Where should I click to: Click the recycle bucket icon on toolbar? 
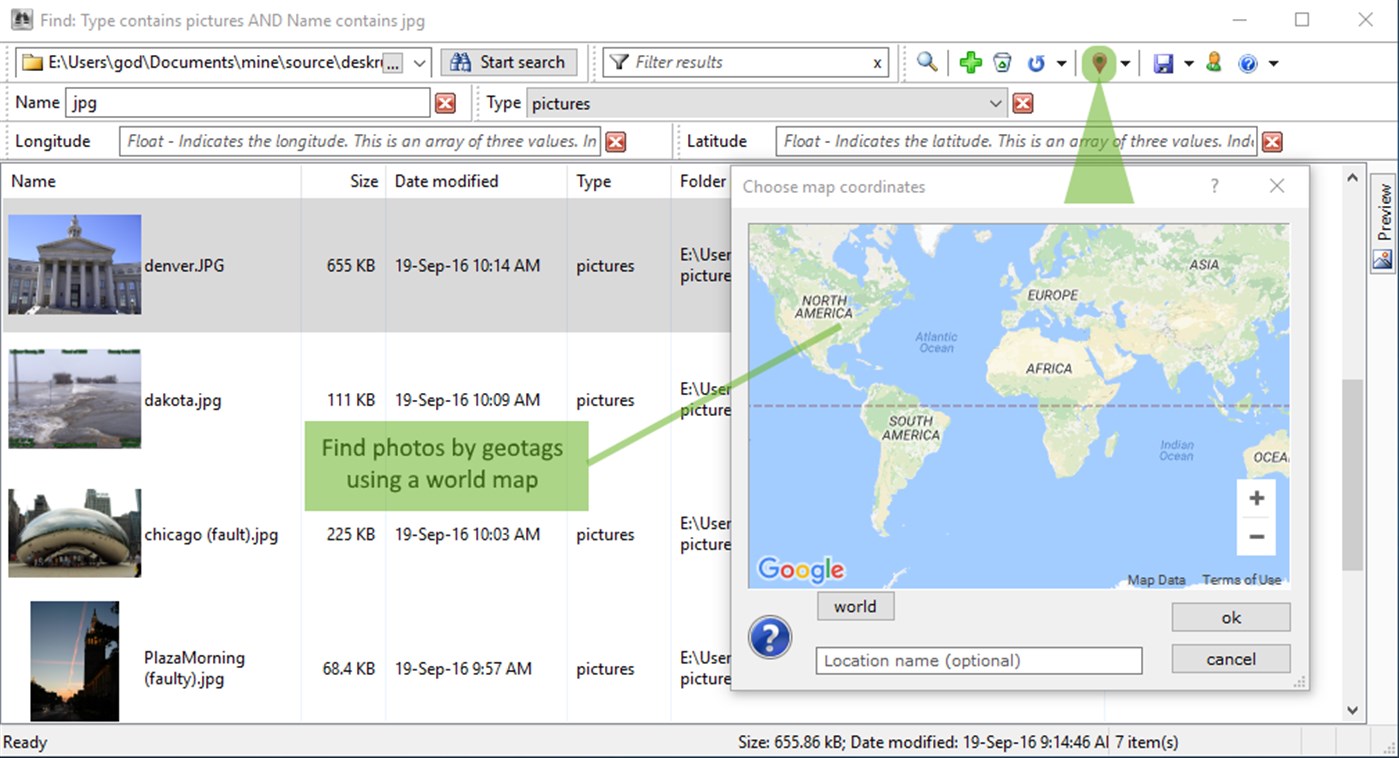point(1001,62)
